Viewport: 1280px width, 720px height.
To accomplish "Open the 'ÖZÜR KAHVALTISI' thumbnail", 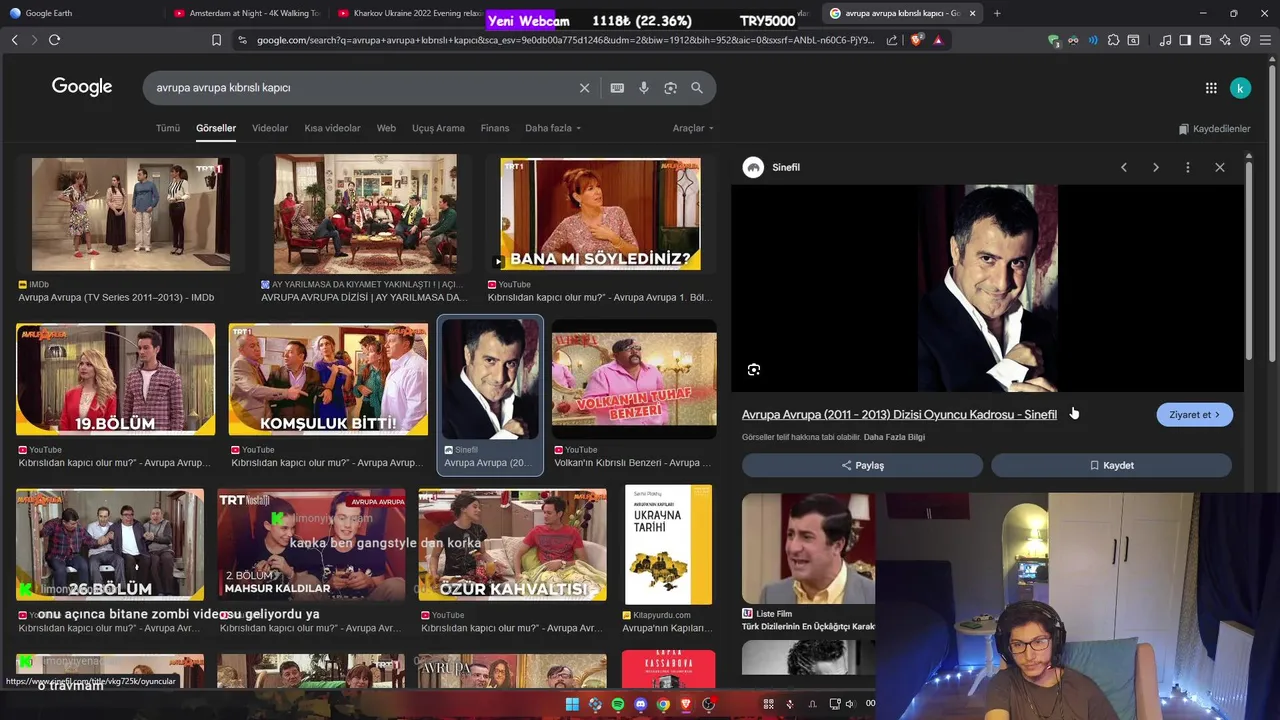I will 512,545.
